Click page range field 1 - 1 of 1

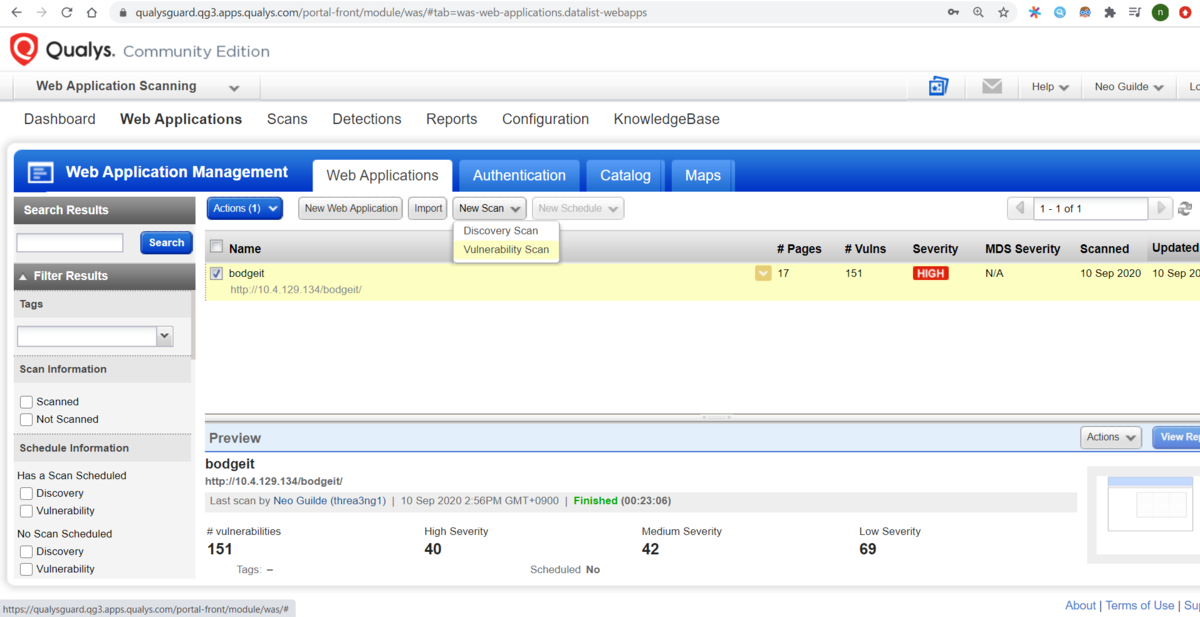(1091, 208)
